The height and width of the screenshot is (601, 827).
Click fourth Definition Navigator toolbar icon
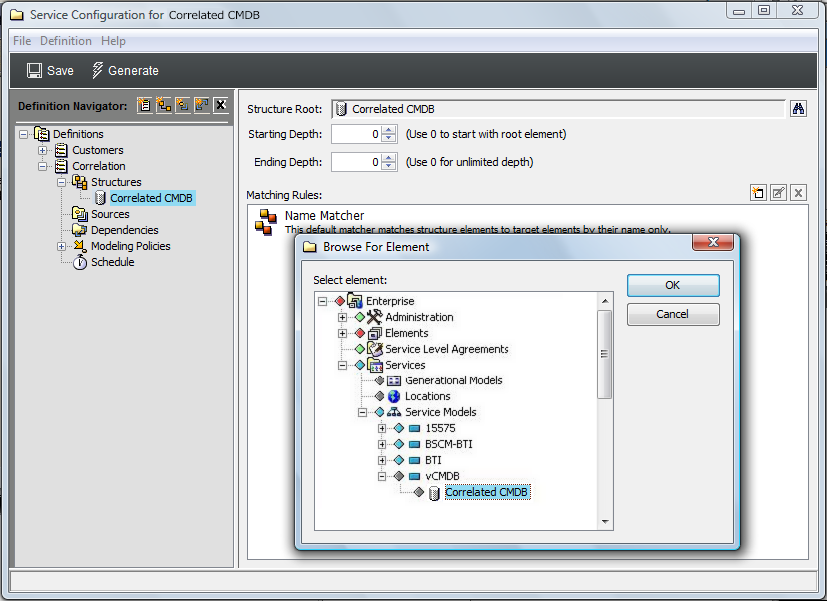[x=201, y=105]
